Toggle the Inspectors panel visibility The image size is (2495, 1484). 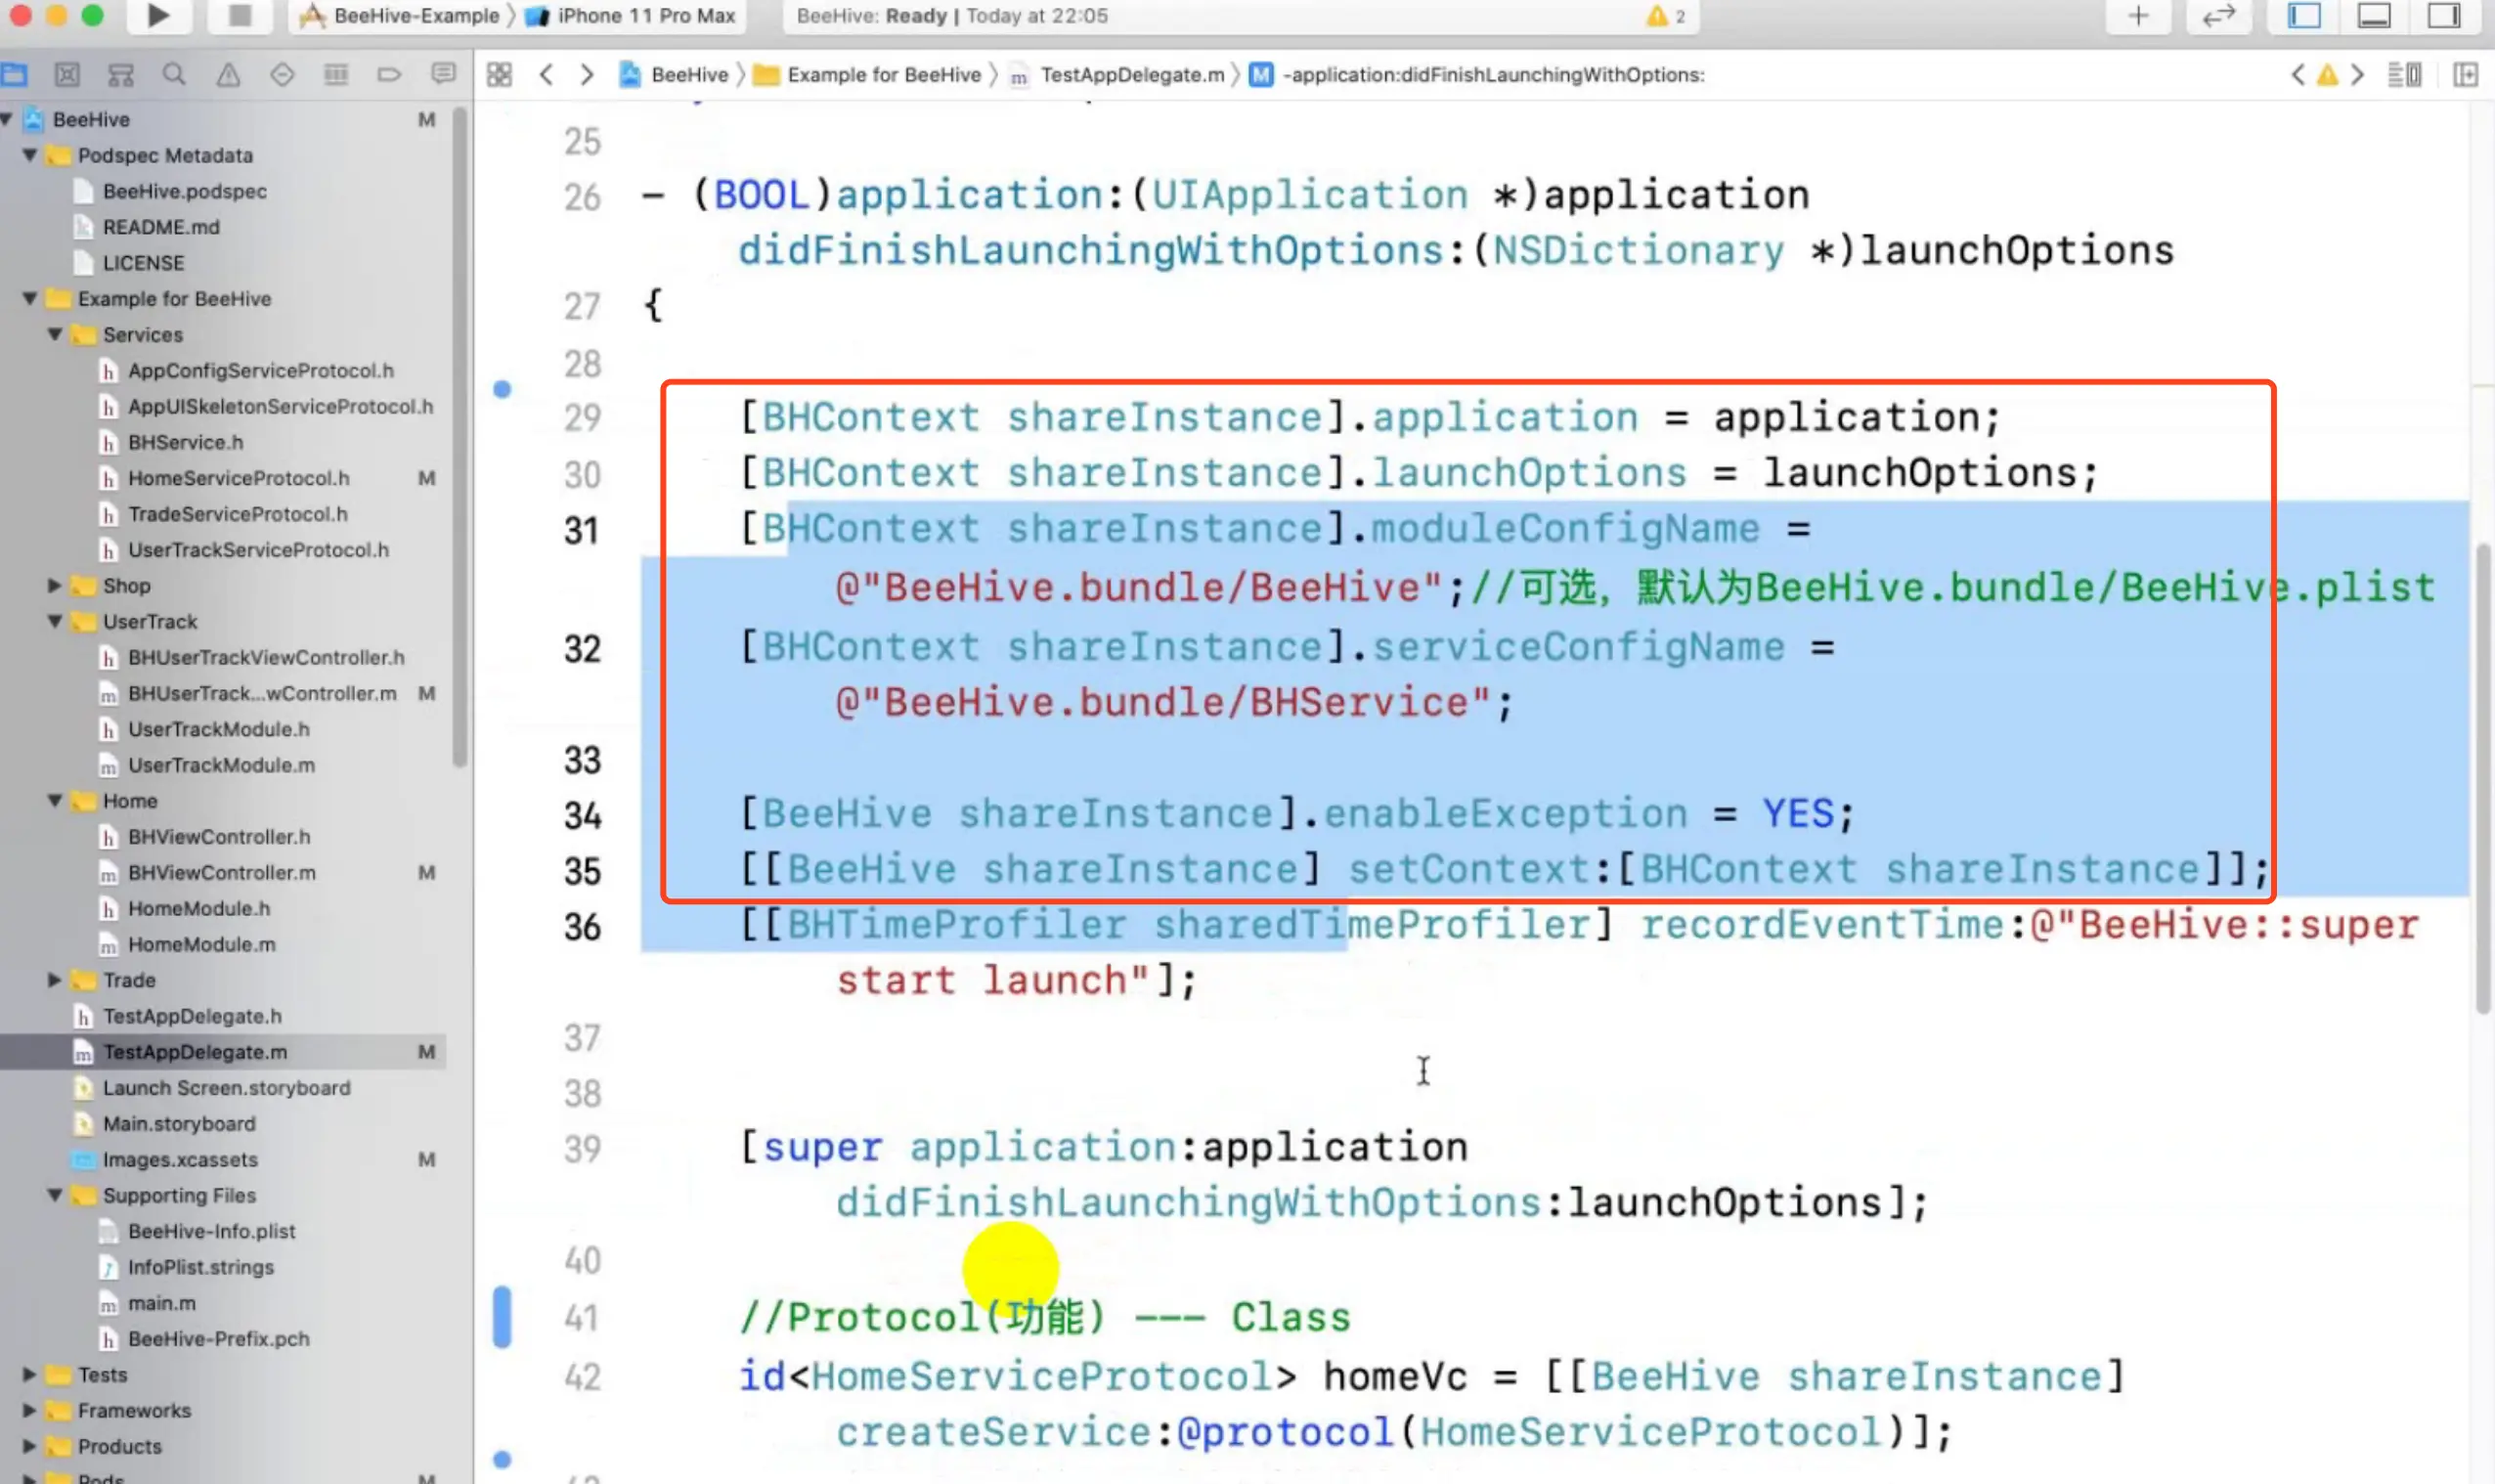click(2444, 15)
